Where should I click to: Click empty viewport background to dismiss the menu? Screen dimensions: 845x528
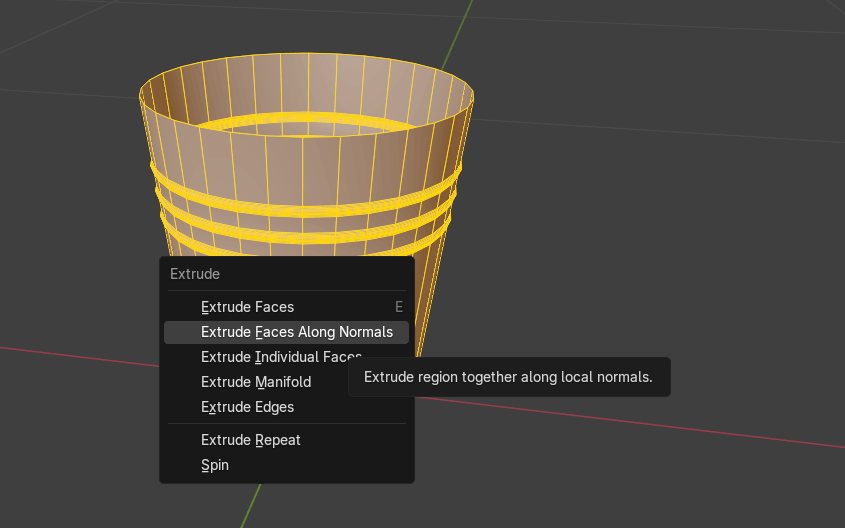[650, 200]
